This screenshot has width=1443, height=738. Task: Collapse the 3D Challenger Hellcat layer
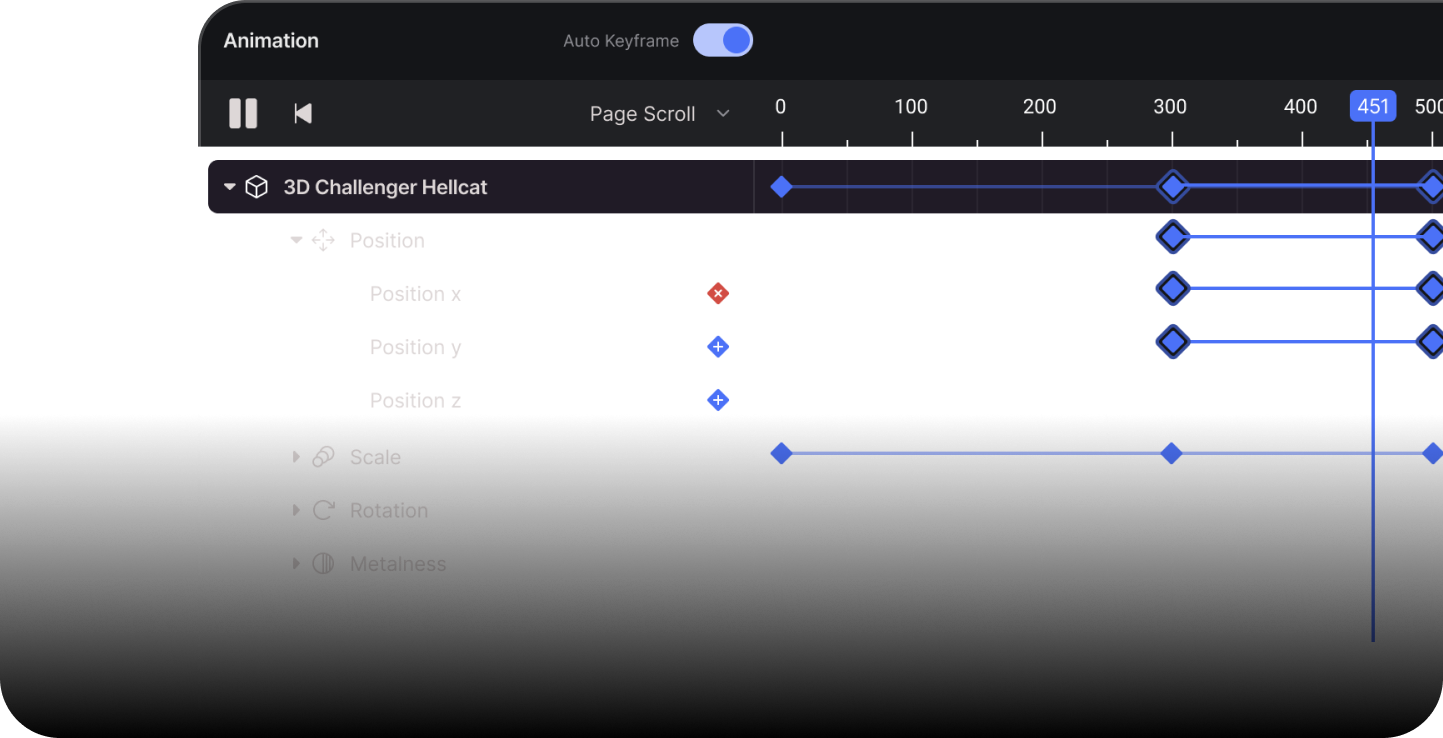(x=230, y=187)
